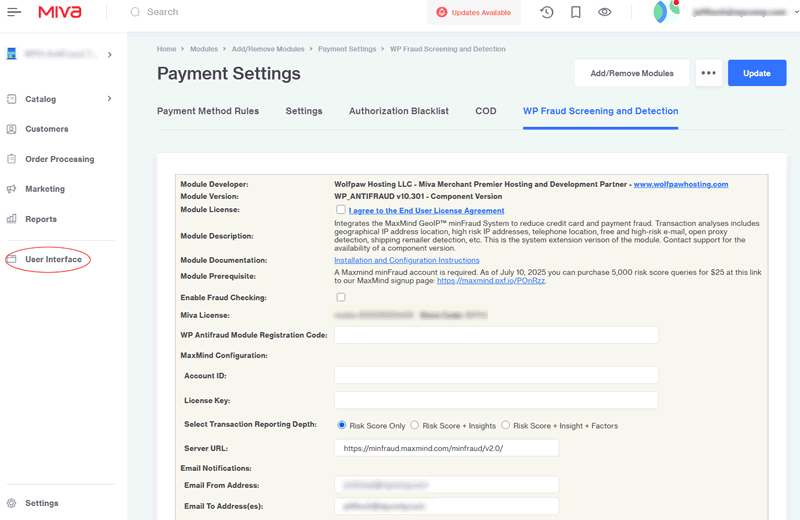Image resolution: width=800 pixels, height=520 pixels.
Task: Click the License Key field
Action: click(x=496, y=400)
